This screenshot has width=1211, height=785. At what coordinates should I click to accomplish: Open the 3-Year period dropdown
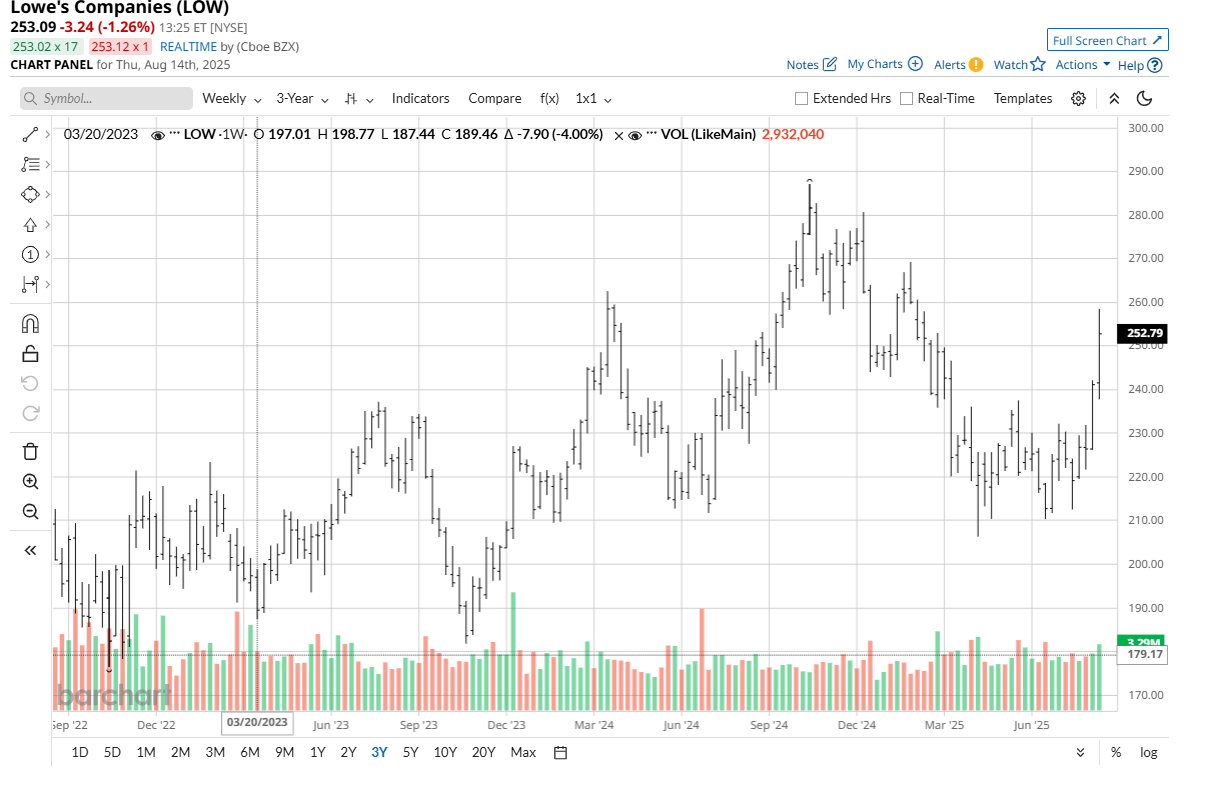coord(303,98)
